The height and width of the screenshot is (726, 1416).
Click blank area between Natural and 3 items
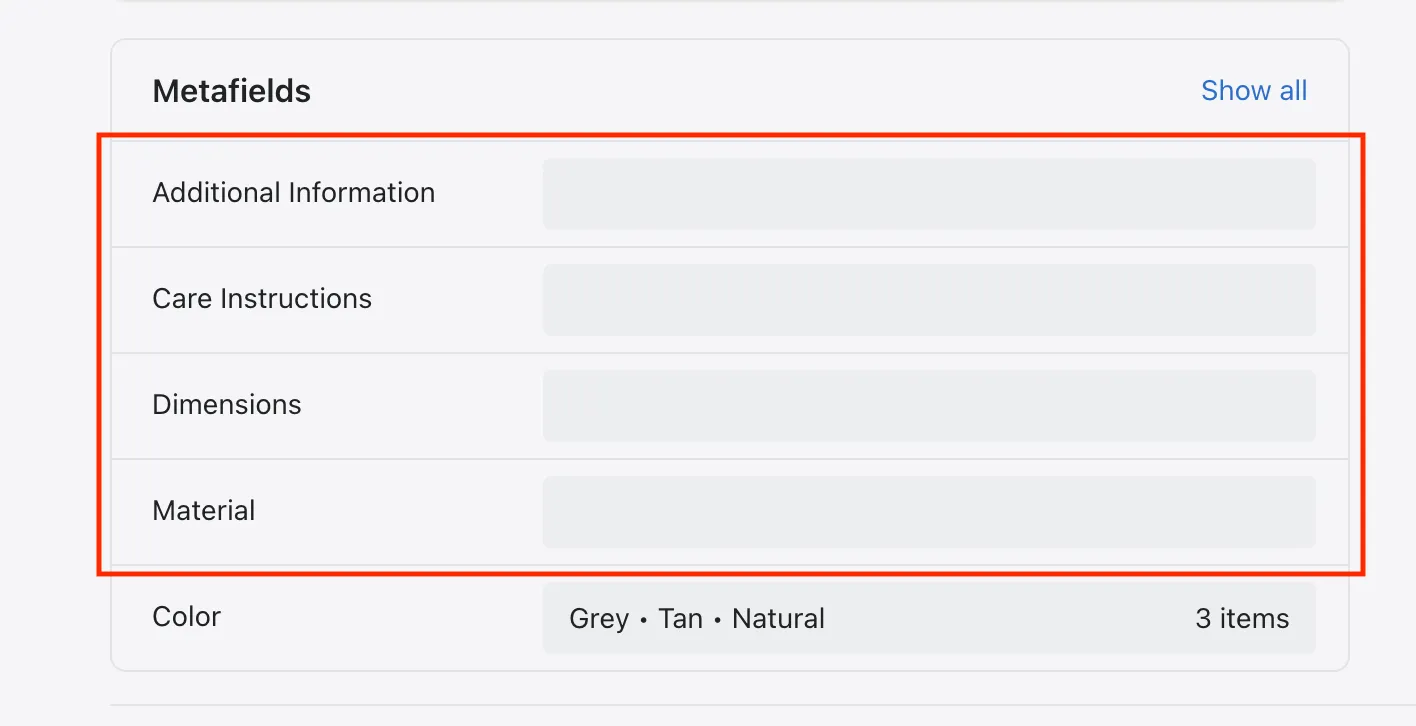pos(1010,619)
